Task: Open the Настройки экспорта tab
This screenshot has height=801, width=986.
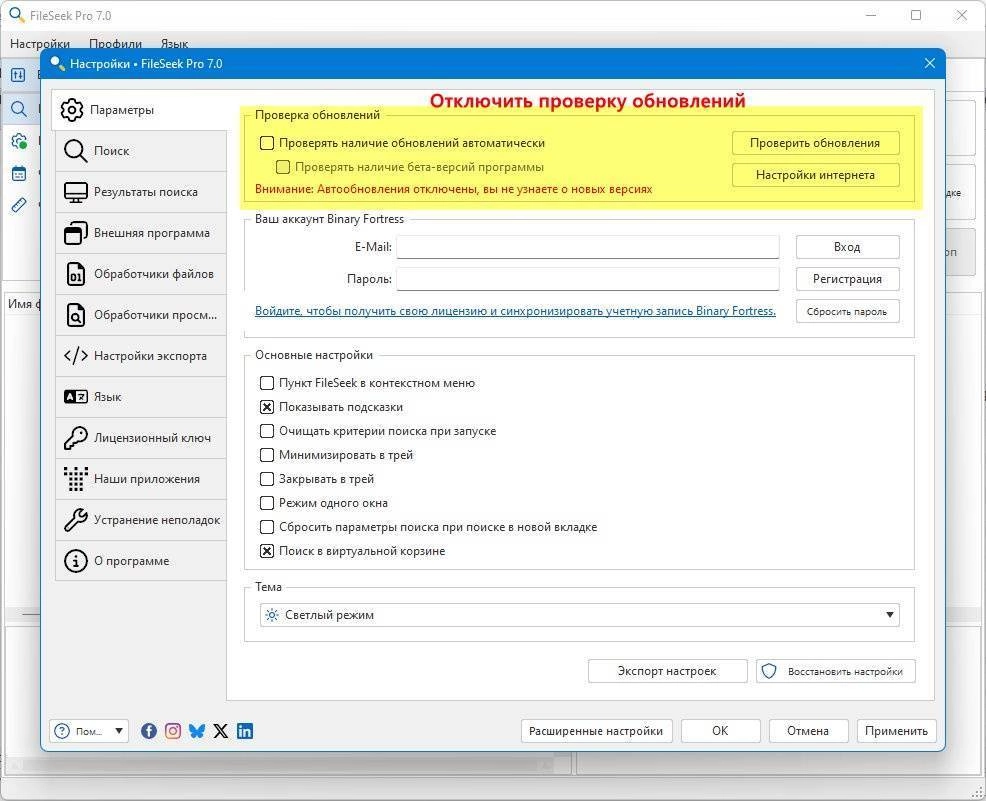Action: (x=141, y=356)
